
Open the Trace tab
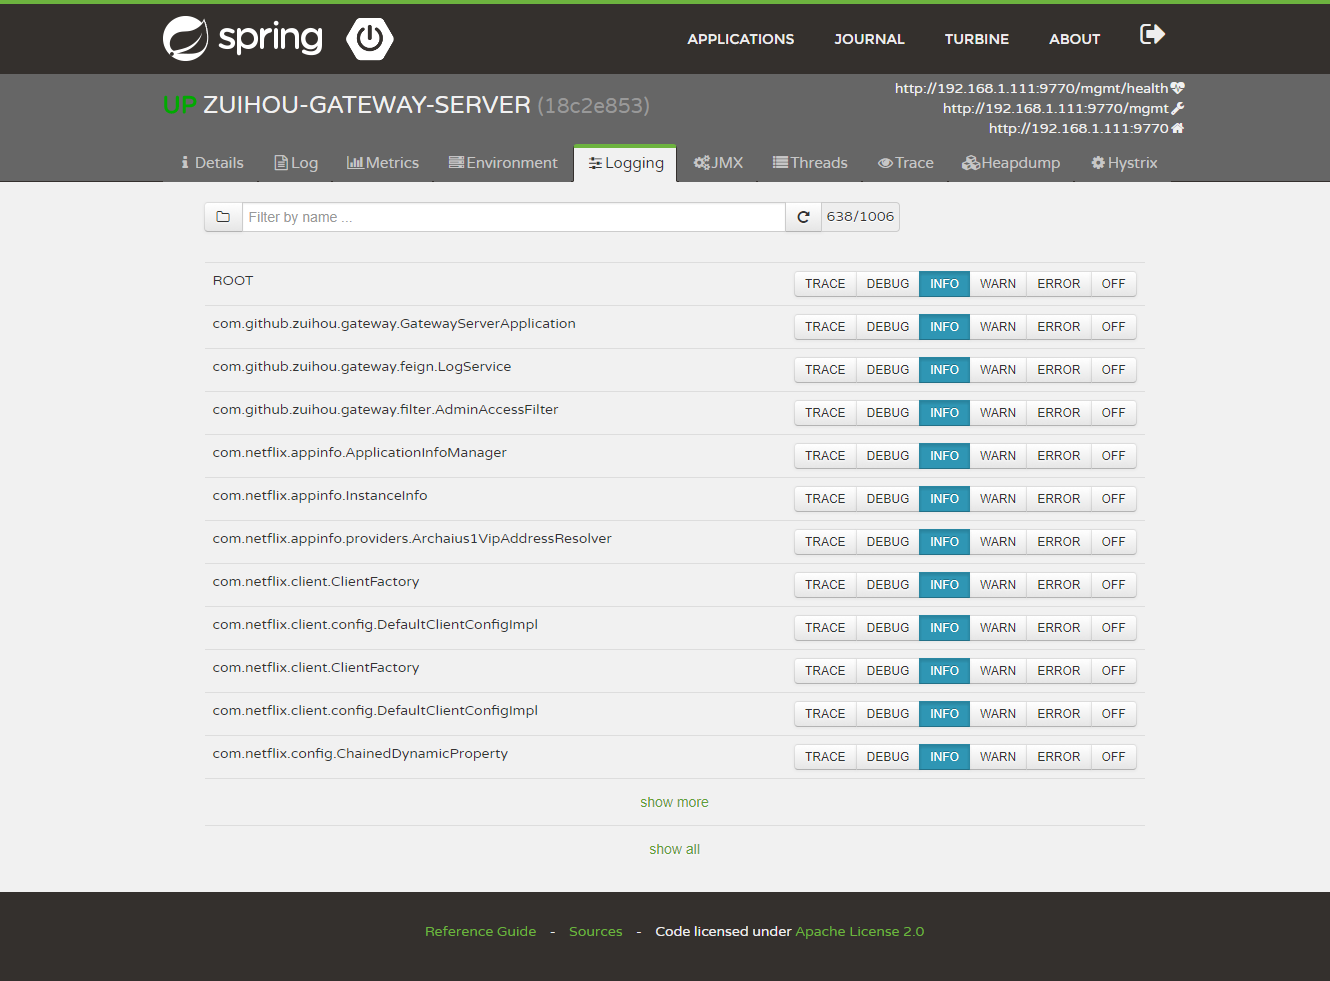tap(906, 163)
